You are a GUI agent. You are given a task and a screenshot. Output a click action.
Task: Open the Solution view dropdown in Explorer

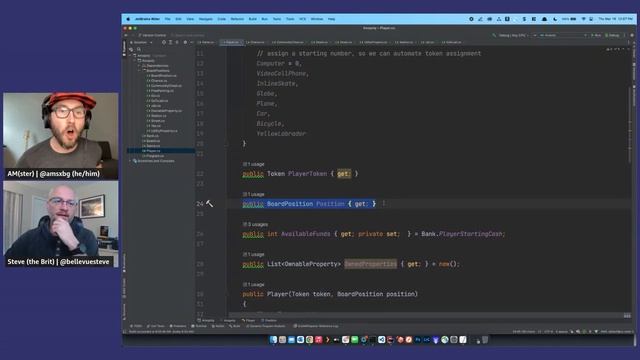pos(141,42)
